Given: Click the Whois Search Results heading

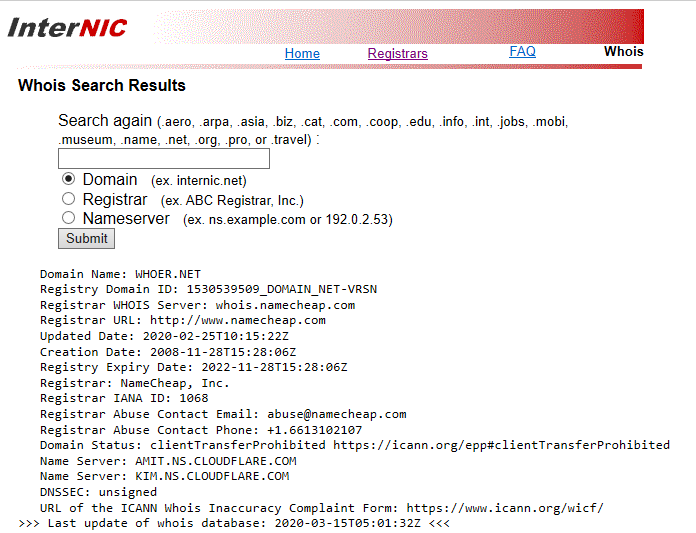Looking at the screenshot, I should (x=102, y=85).
